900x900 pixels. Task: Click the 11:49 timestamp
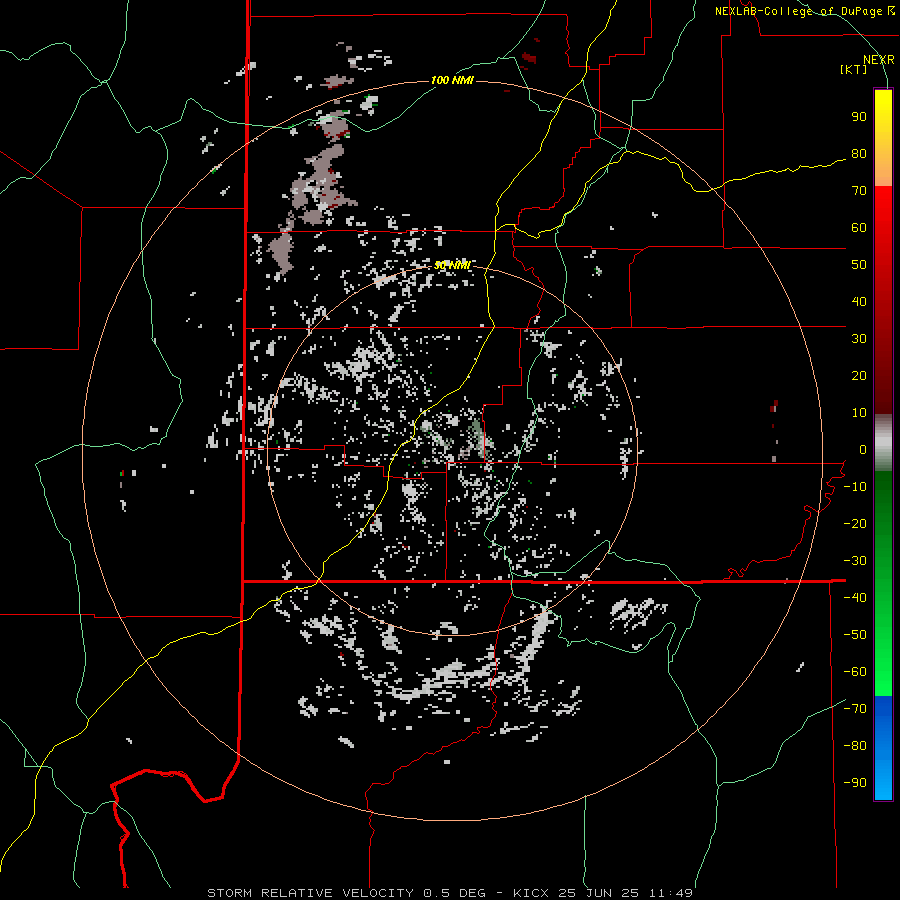671,893
